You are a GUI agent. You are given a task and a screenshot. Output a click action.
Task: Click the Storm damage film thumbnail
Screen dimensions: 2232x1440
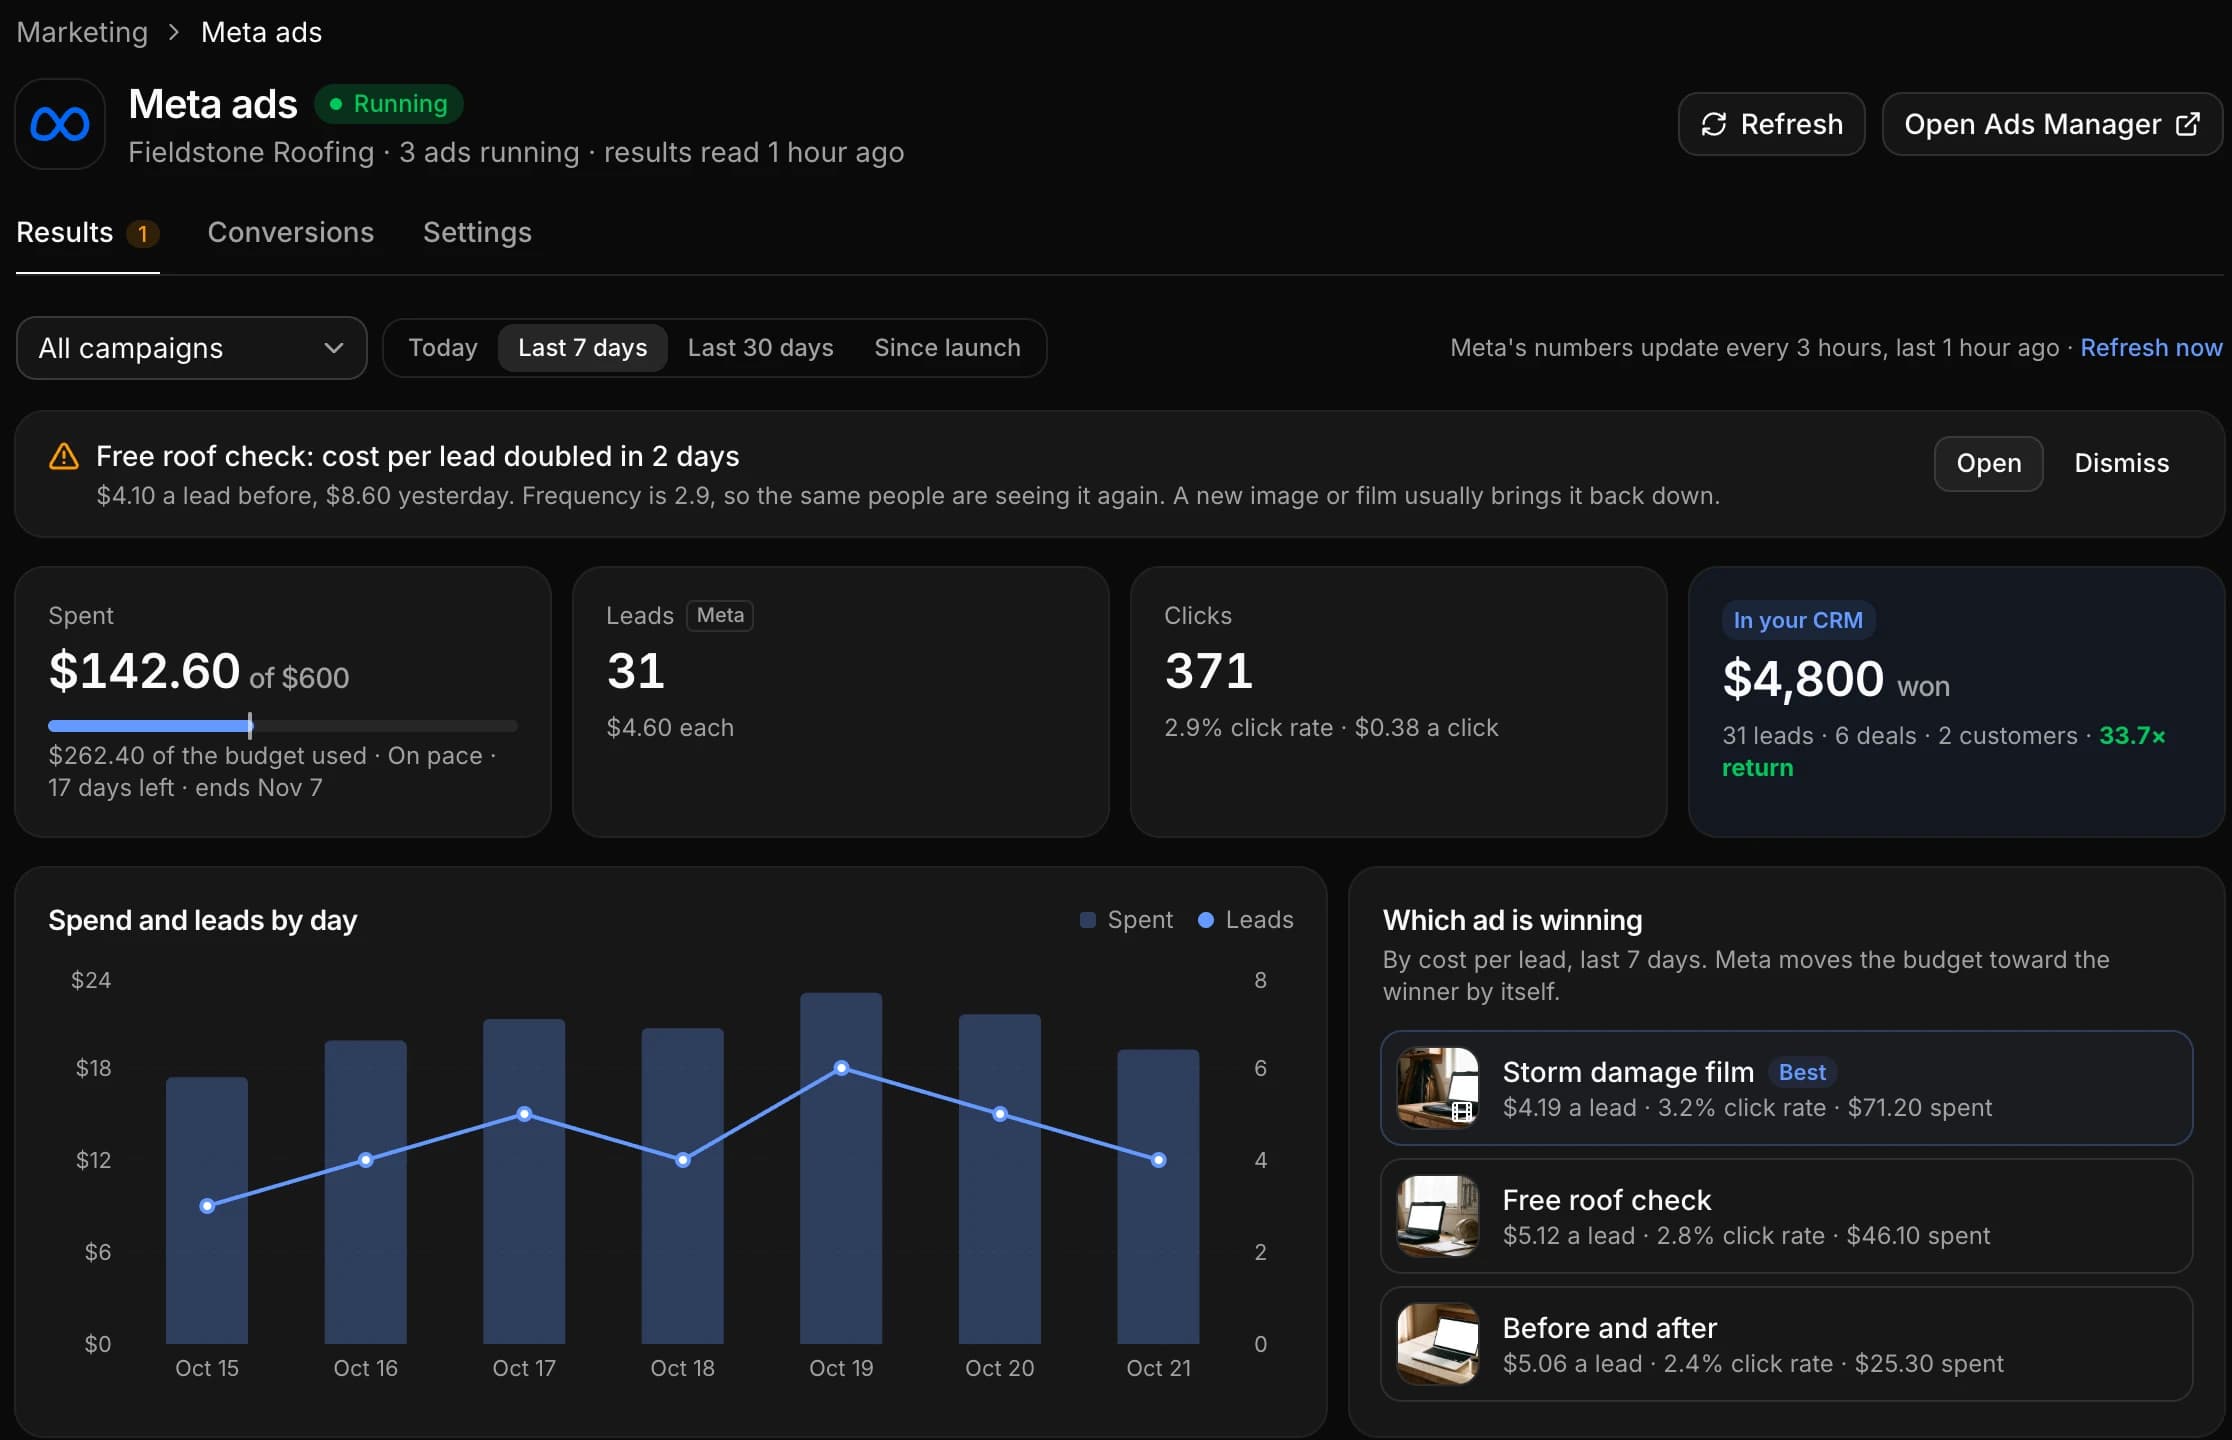pyautogui.click(x=1438, y=1088)
